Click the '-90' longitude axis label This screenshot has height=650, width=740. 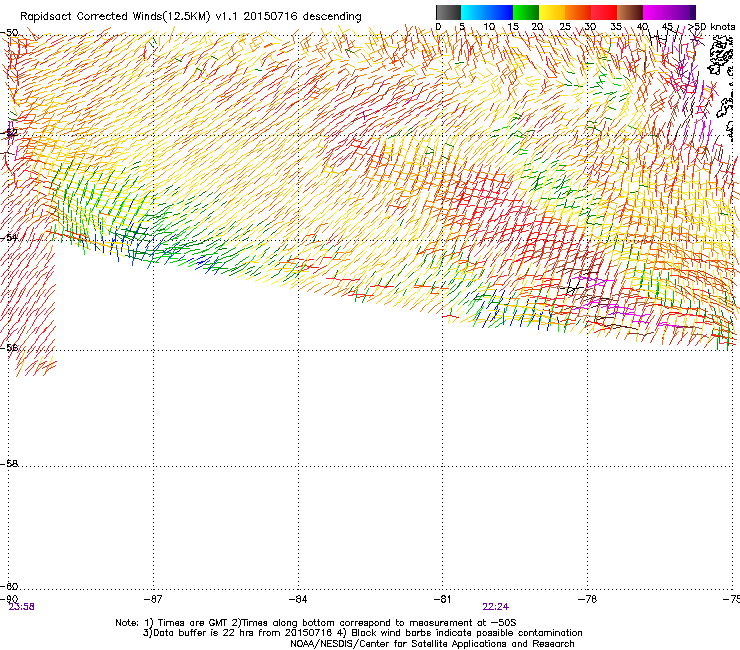(9, 598)
